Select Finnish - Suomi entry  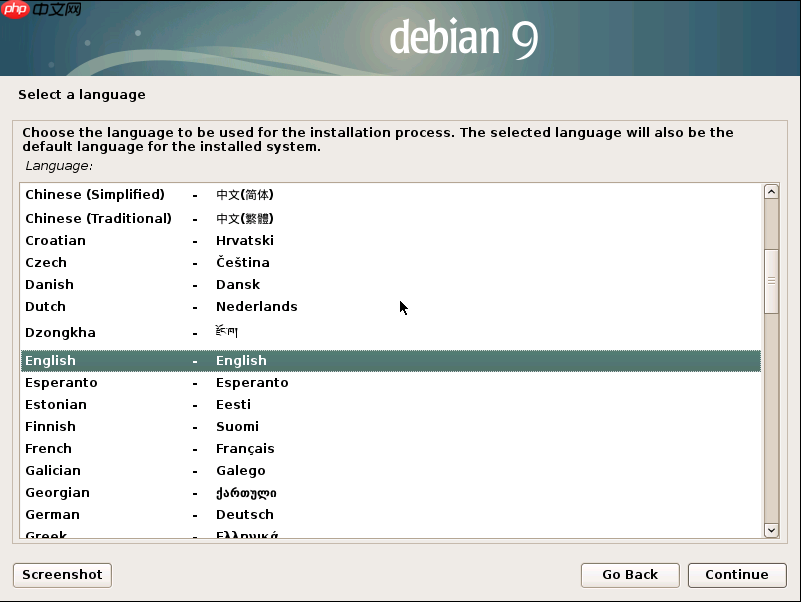point(120,426)
